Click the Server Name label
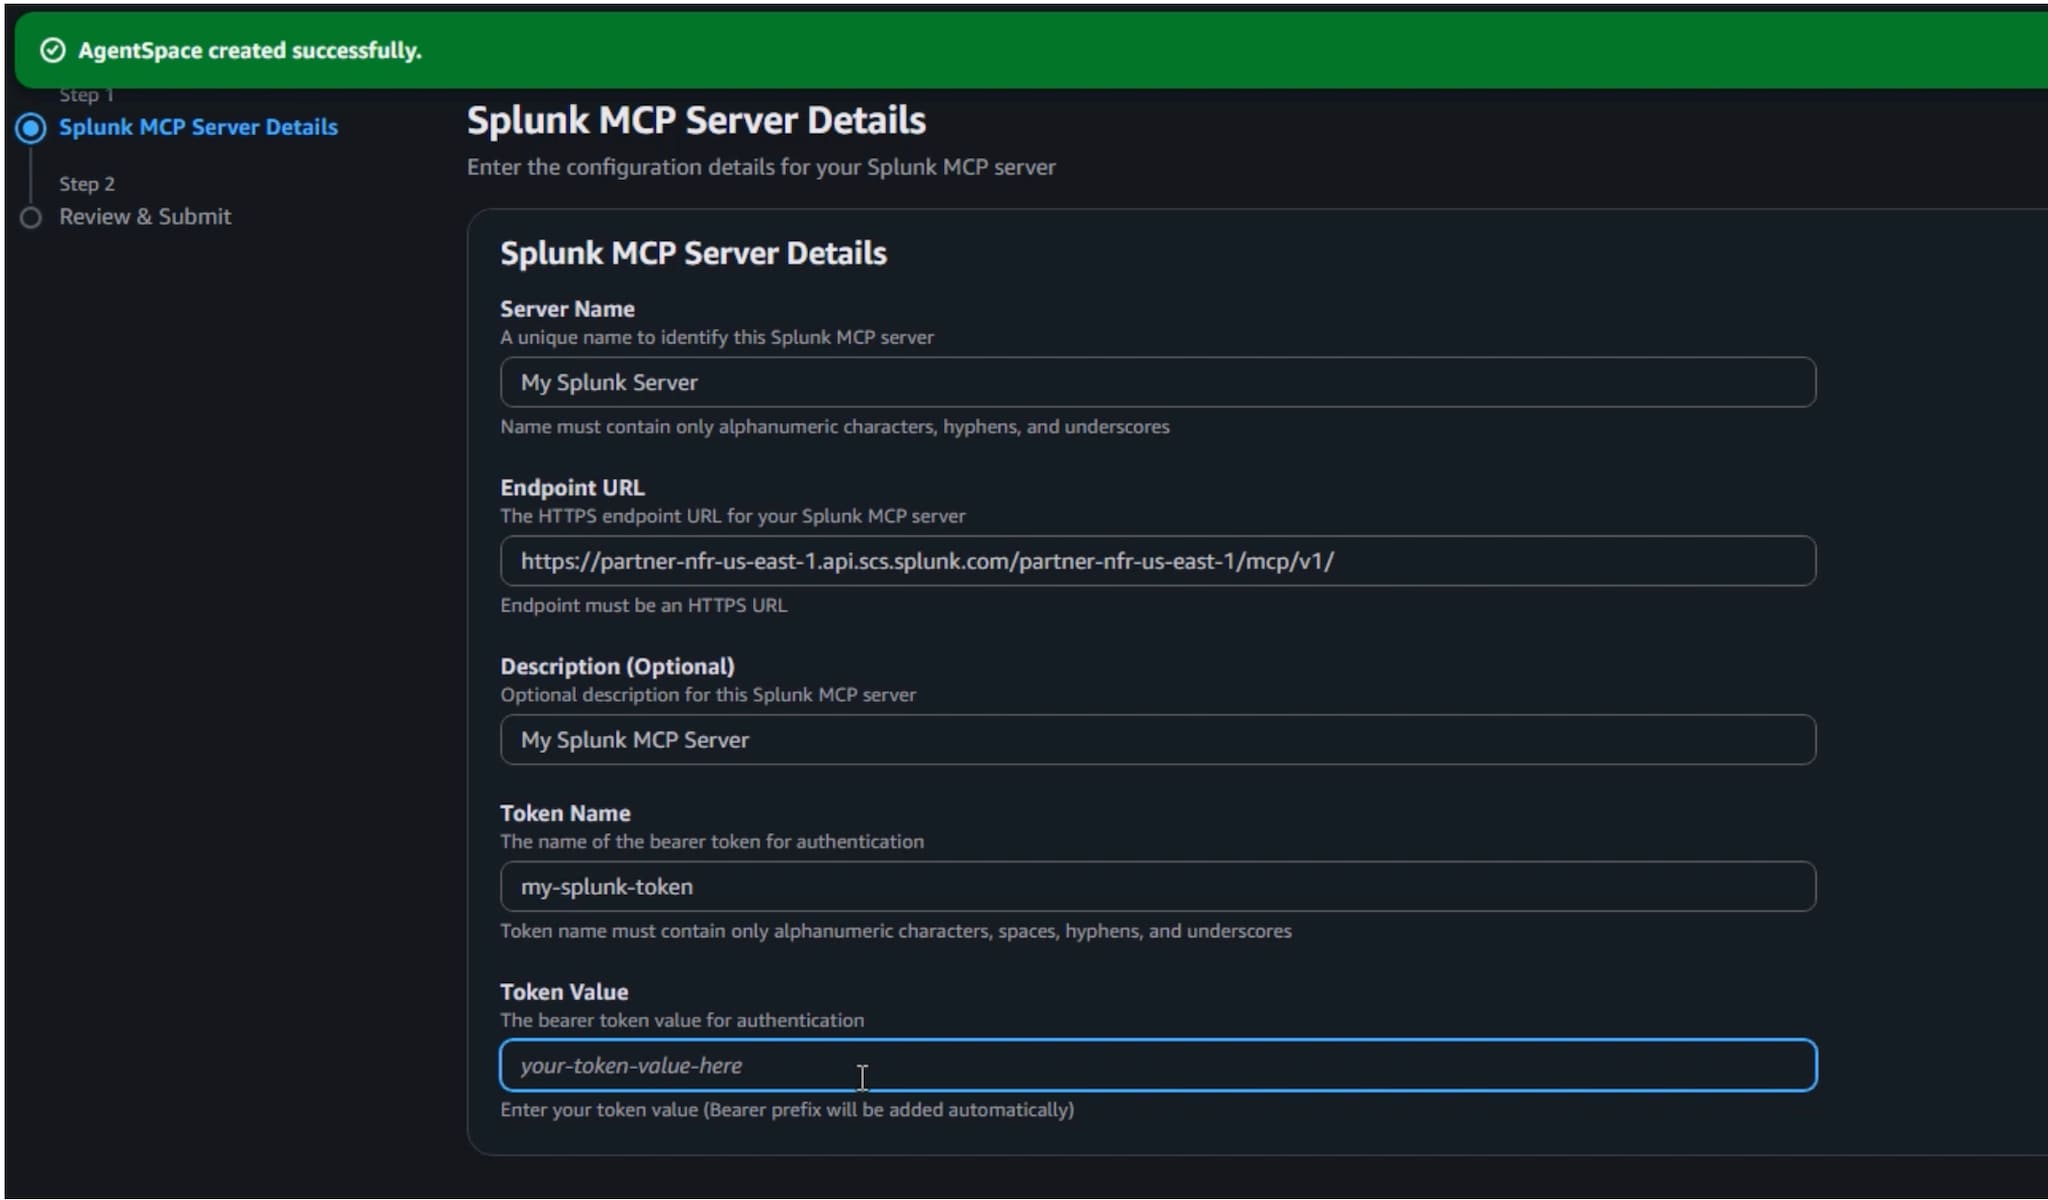 (567, 309)
